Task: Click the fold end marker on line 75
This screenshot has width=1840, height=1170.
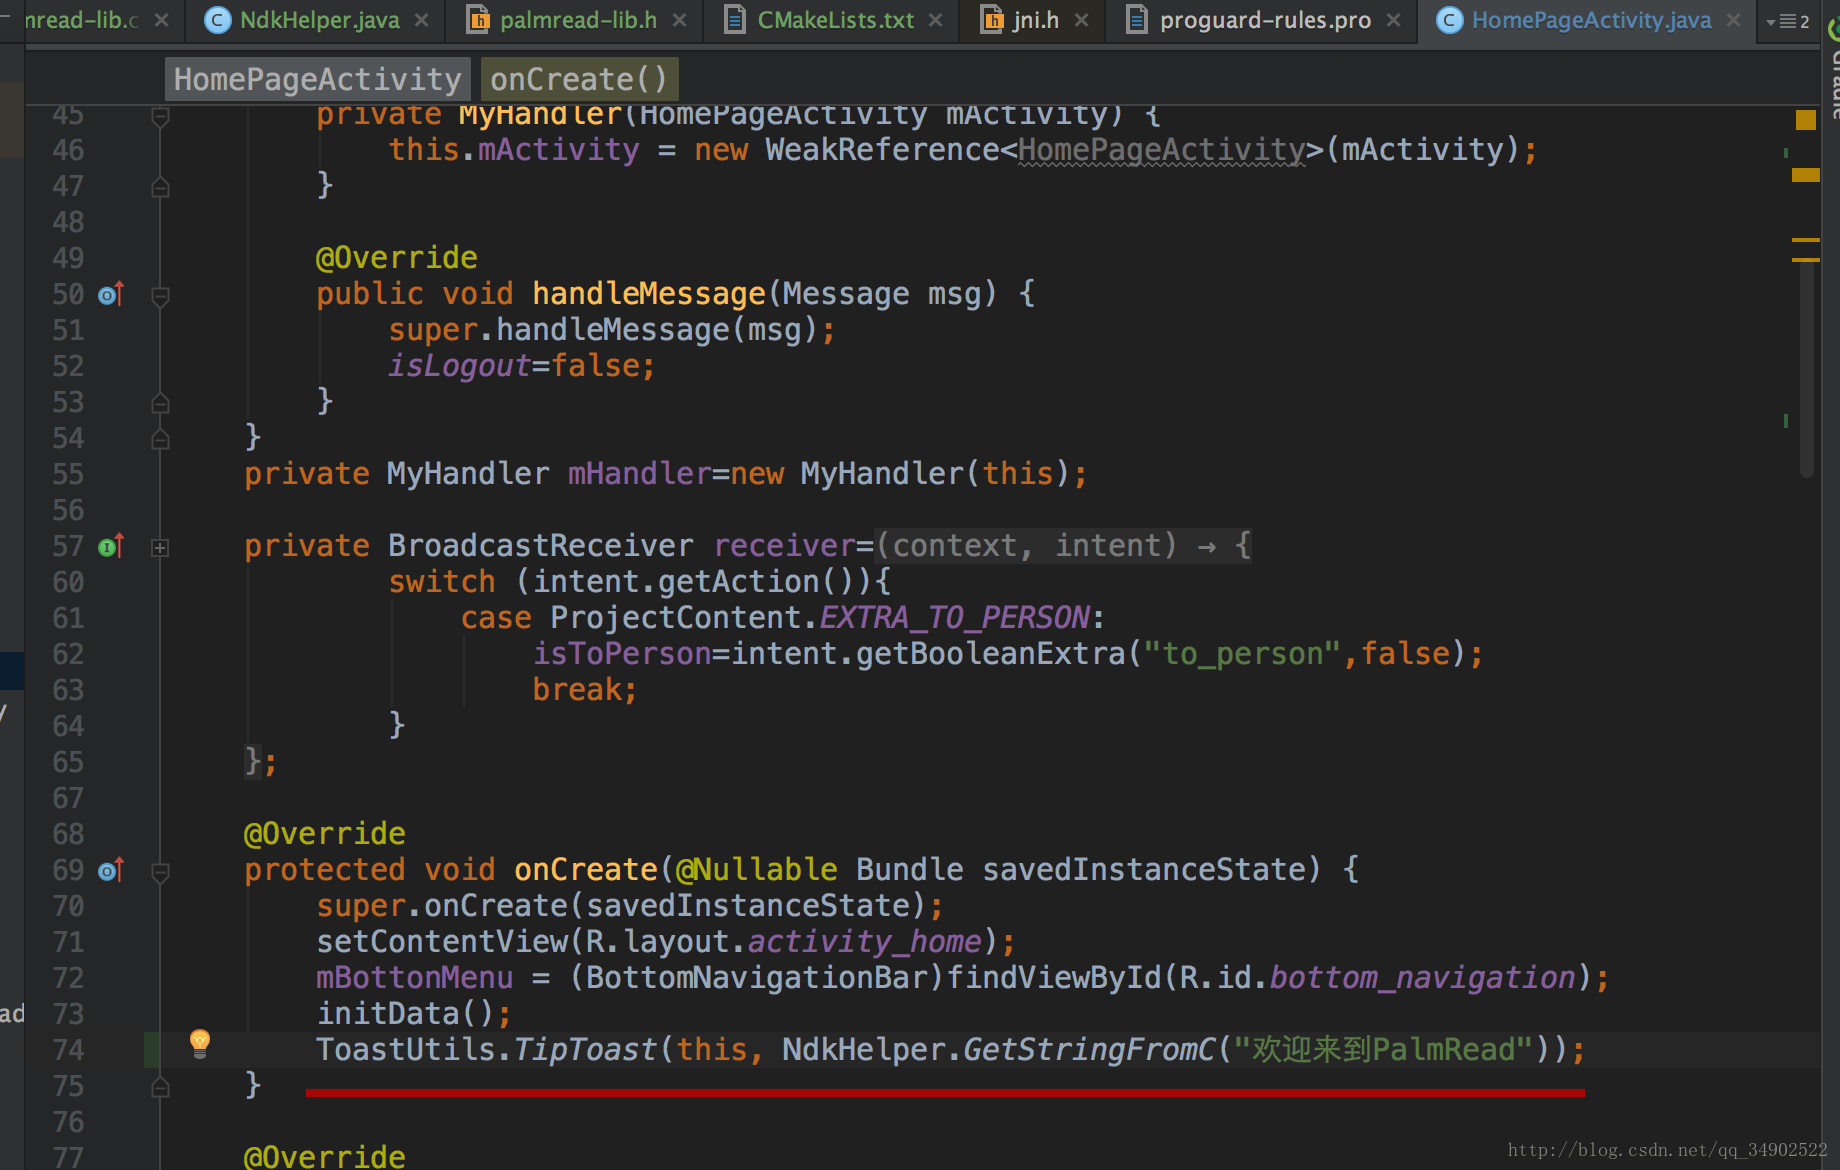Action: click(x=160, y=1087)
